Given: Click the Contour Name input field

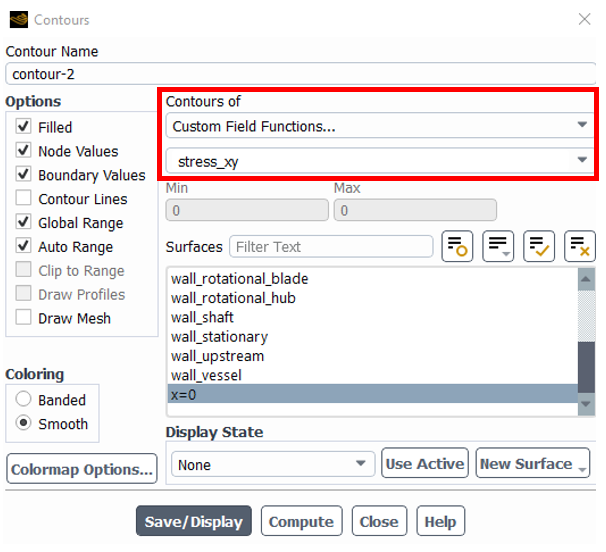Looking at the screenshot, I should (300, 73).
